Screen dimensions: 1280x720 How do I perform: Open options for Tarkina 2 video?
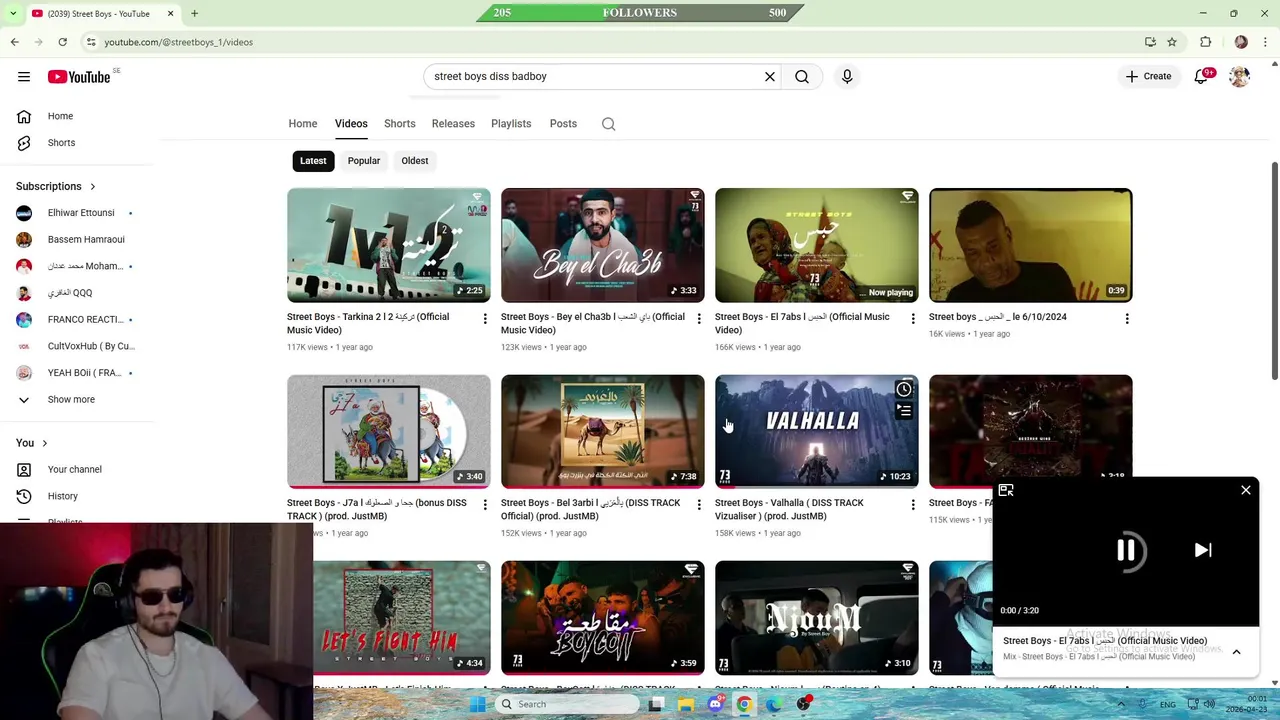point(485,318)
